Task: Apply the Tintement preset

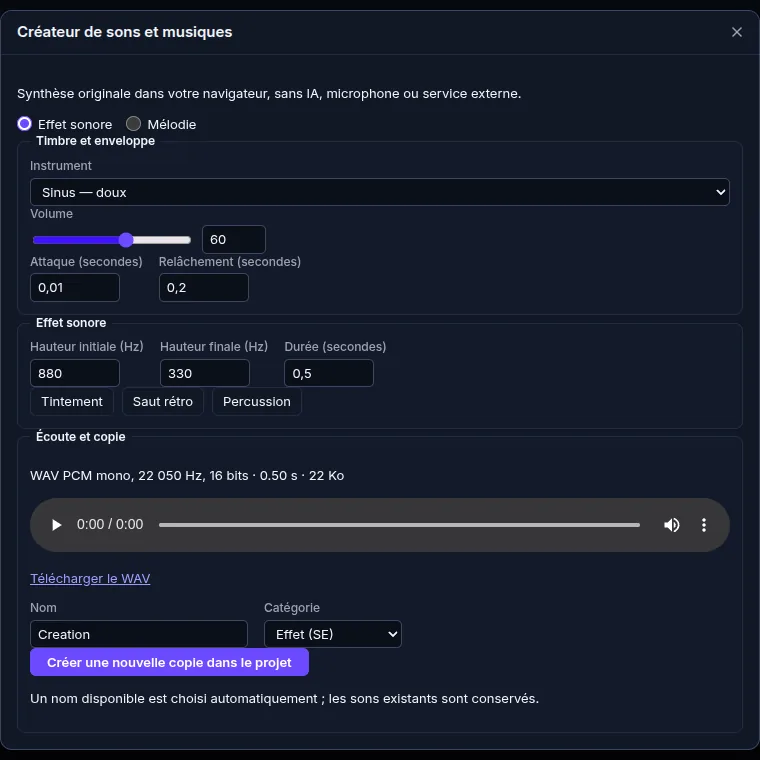Action: pos(72,401)
